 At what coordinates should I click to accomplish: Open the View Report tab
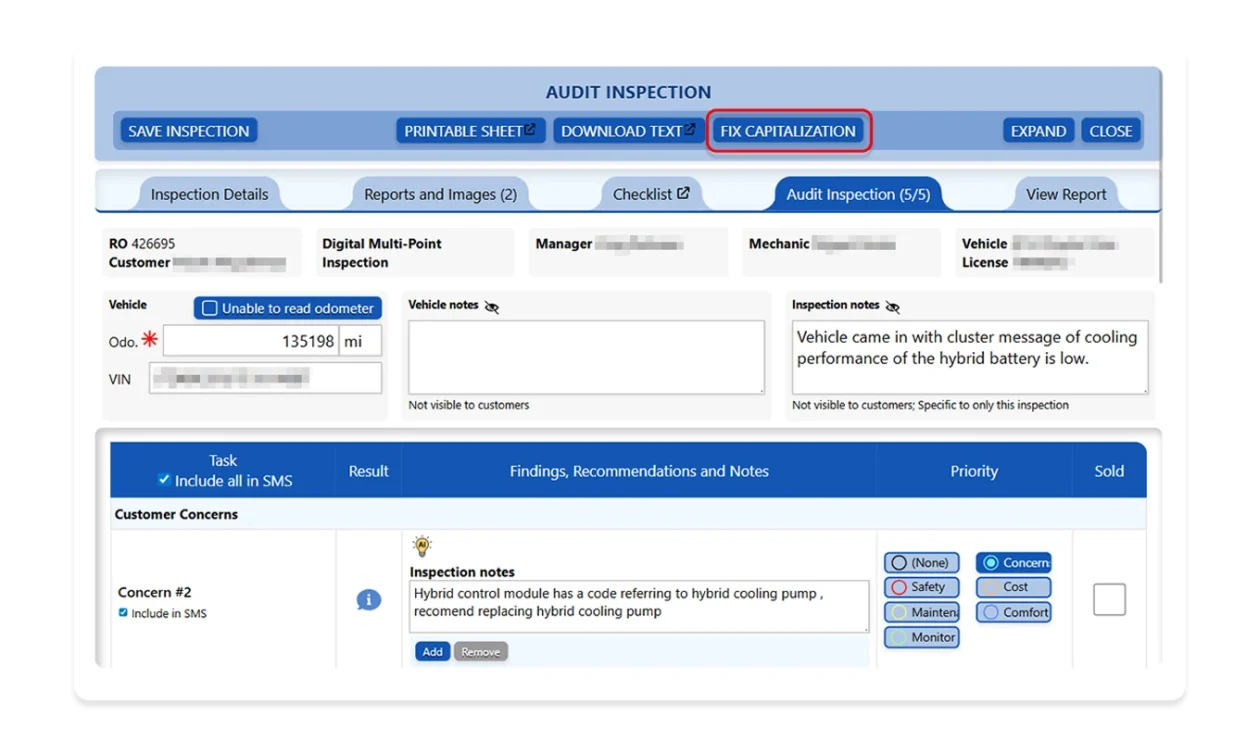pos(1065,193)
